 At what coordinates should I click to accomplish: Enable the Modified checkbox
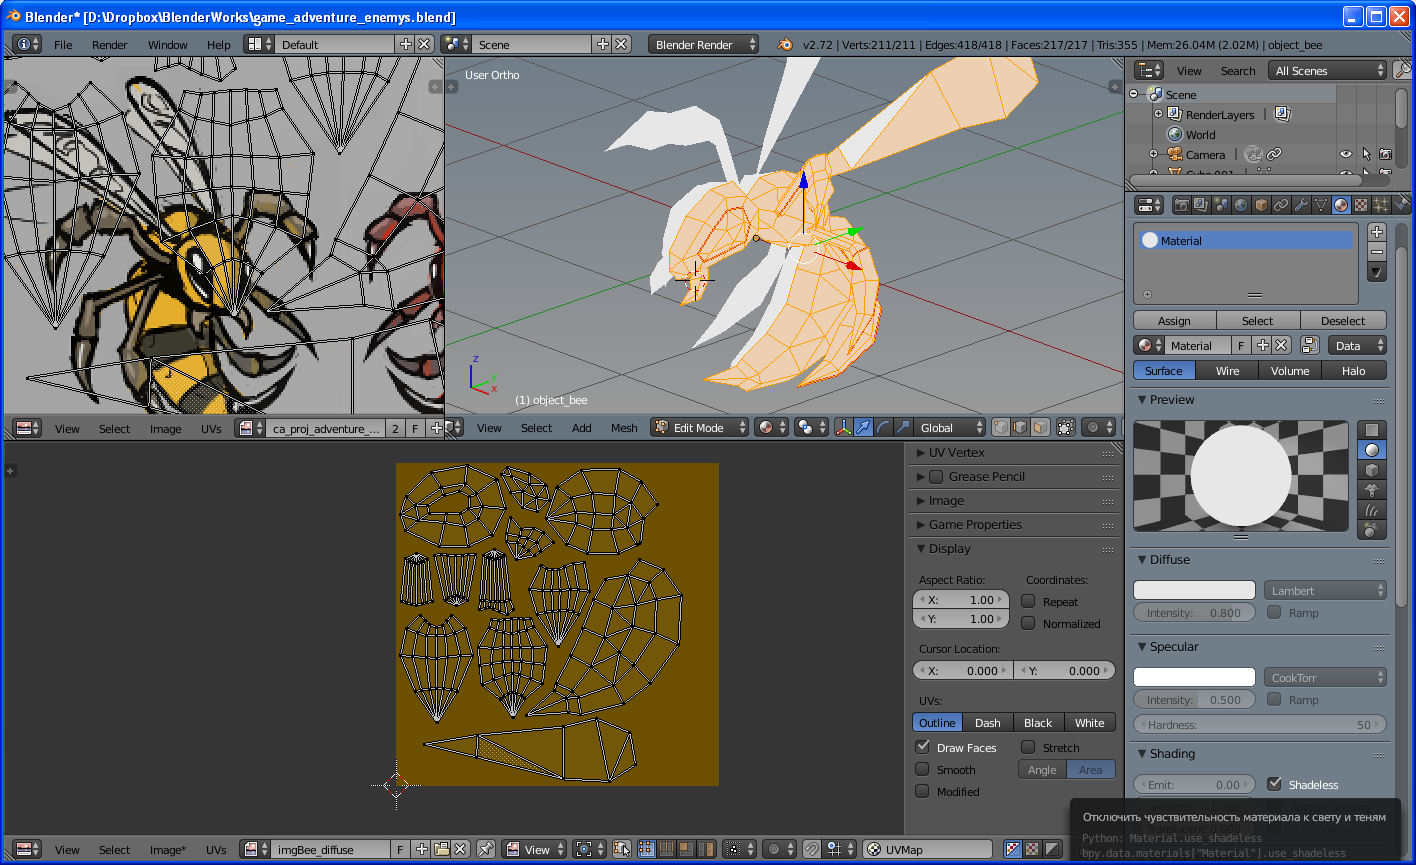922,791
